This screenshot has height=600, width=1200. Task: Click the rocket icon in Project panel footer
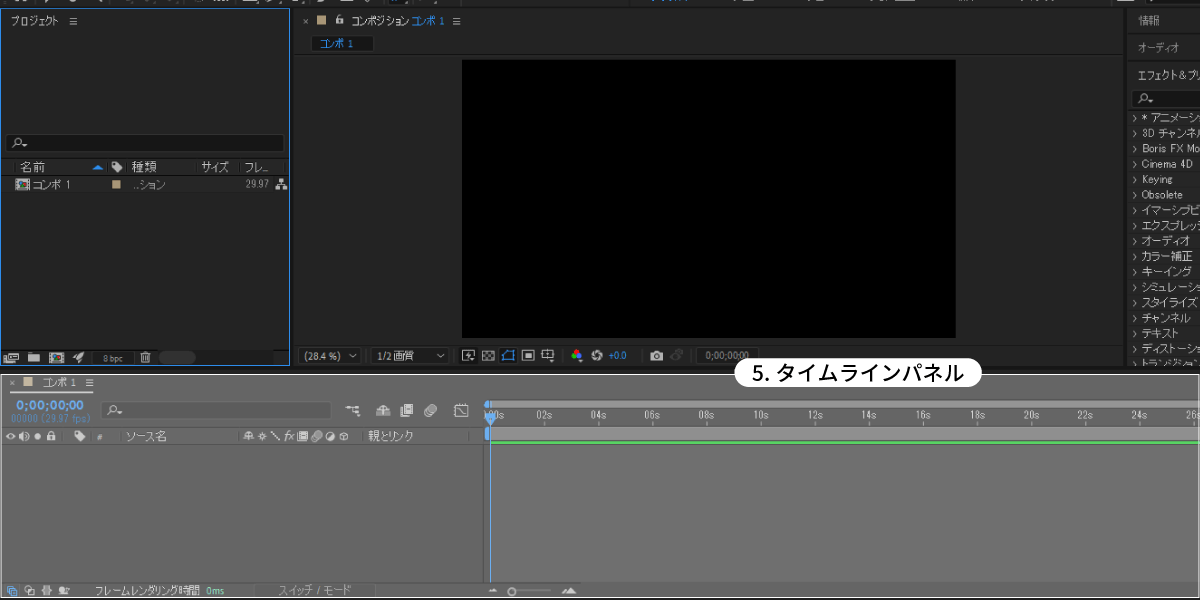tap(79, 357)
